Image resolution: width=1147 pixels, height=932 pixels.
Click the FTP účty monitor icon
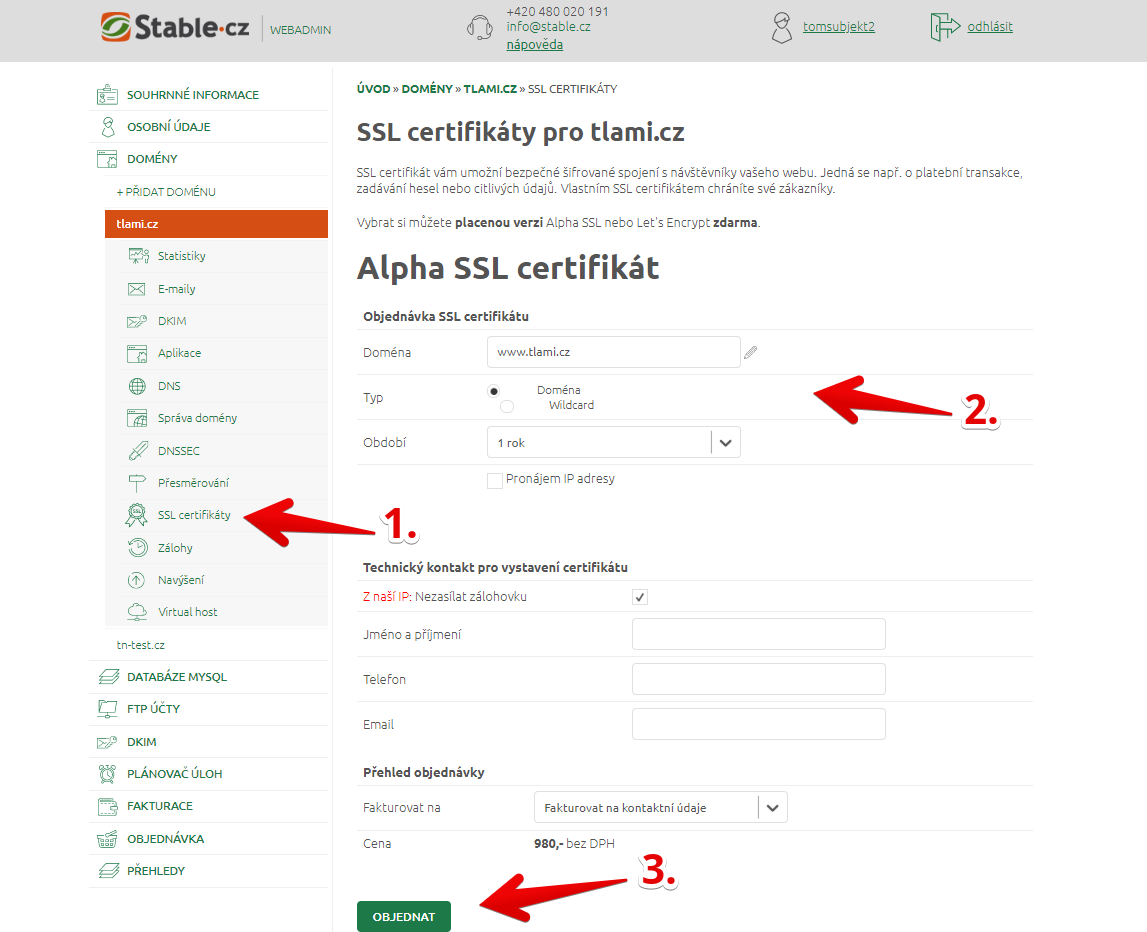click(108, 709)
